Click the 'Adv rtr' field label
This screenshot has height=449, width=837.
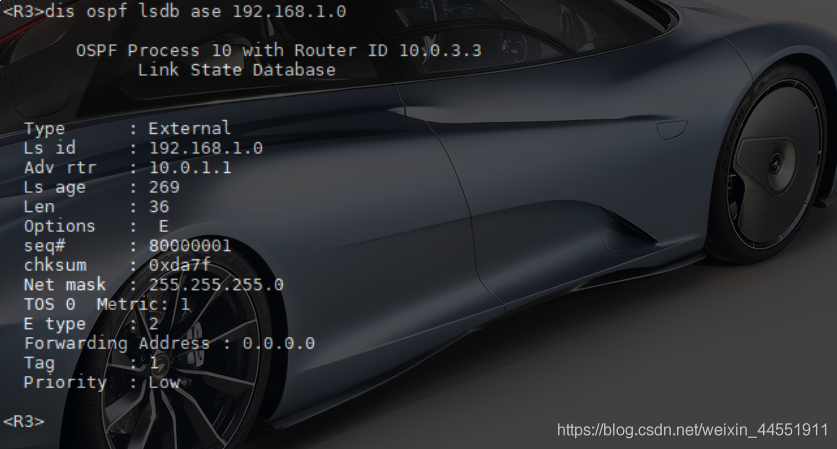(x=60, y=168)
